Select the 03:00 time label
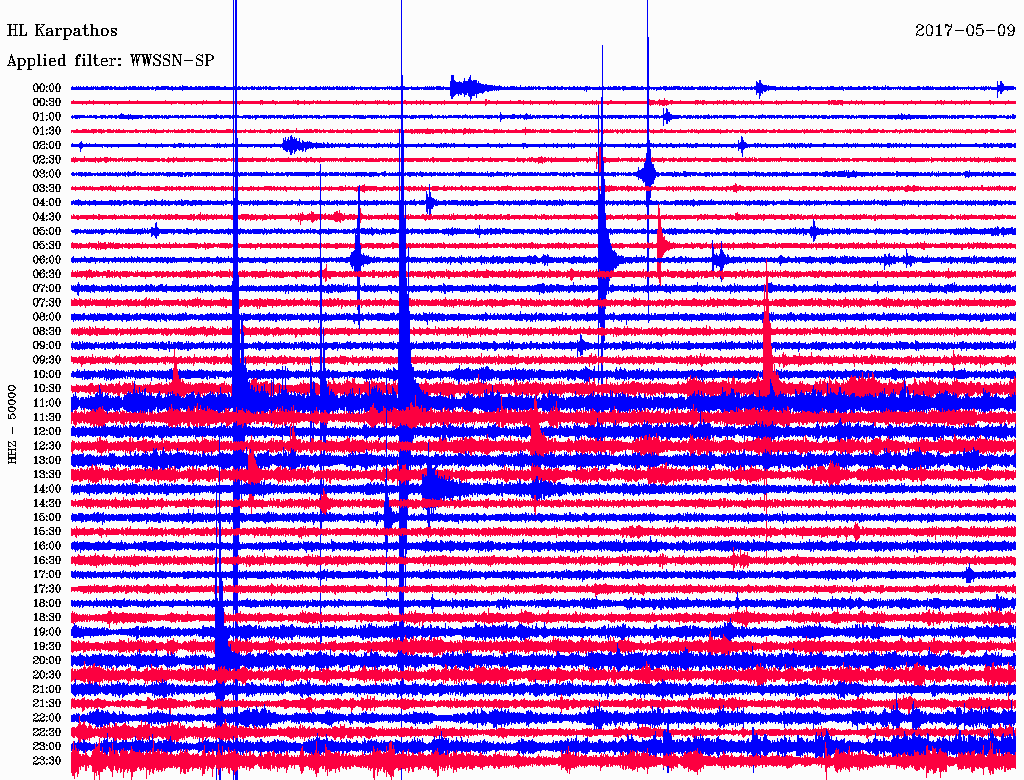The width and height of the screenshot is (1024, 780). point(47,174)
